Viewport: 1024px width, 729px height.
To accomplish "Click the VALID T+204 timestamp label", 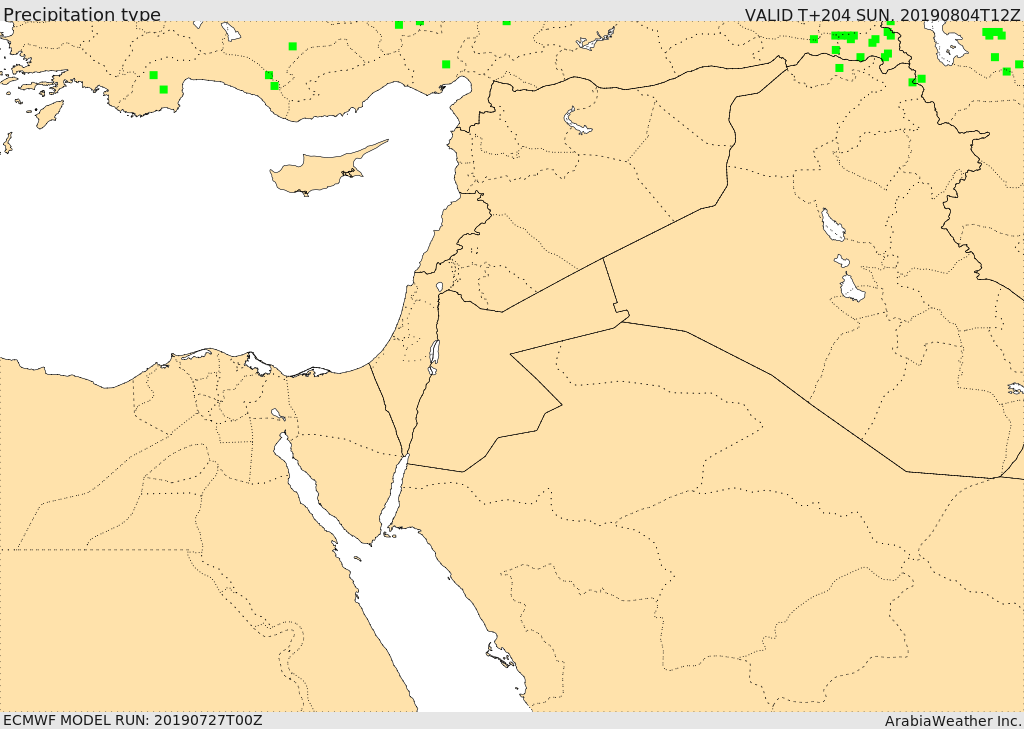I will 882,13.
